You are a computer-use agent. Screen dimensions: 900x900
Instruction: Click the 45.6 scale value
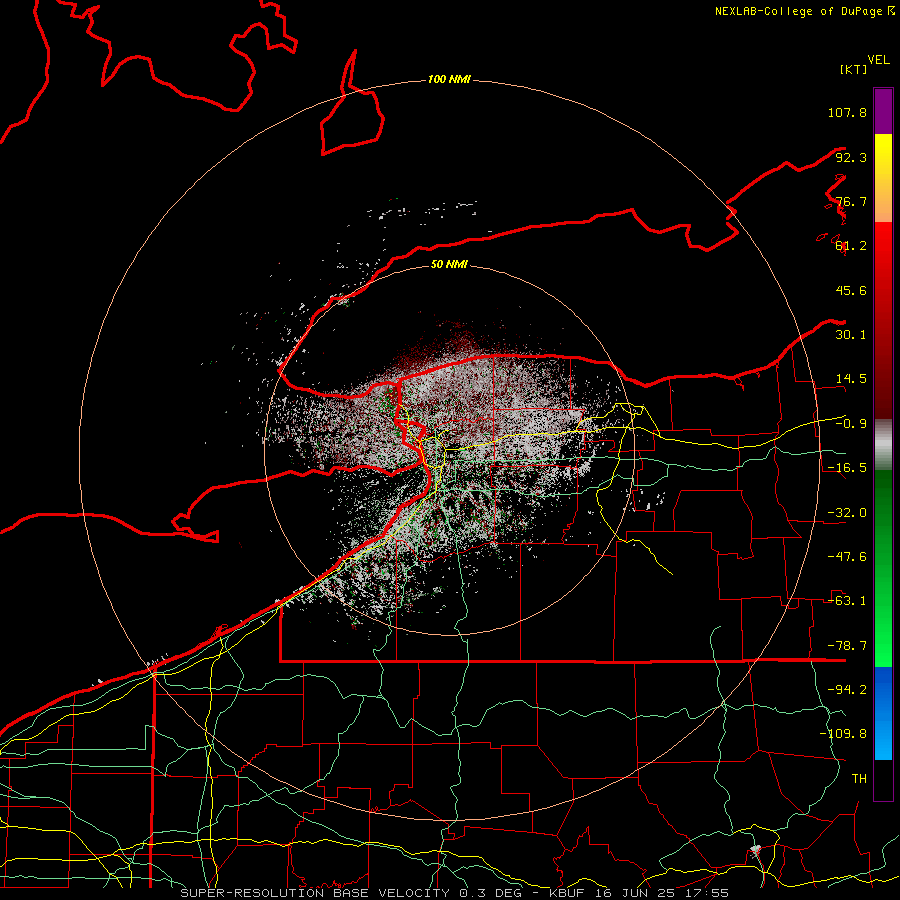851,290
